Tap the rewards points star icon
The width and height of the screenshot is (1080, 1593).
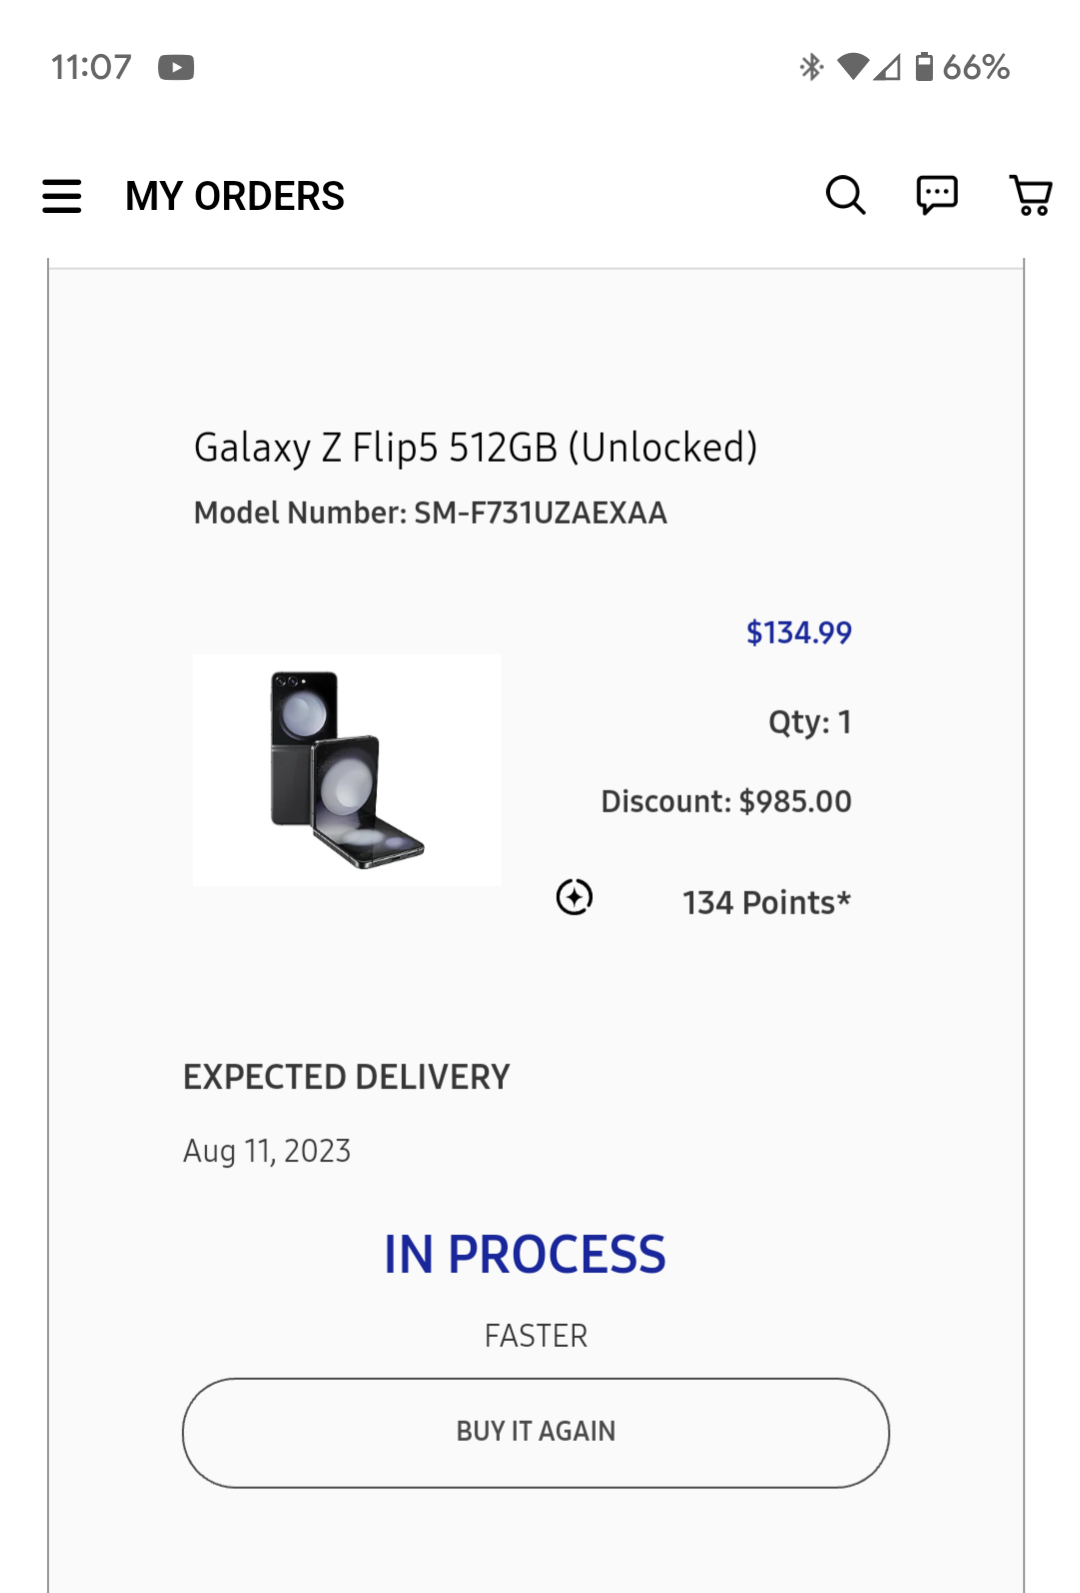[x=574, y=897]
